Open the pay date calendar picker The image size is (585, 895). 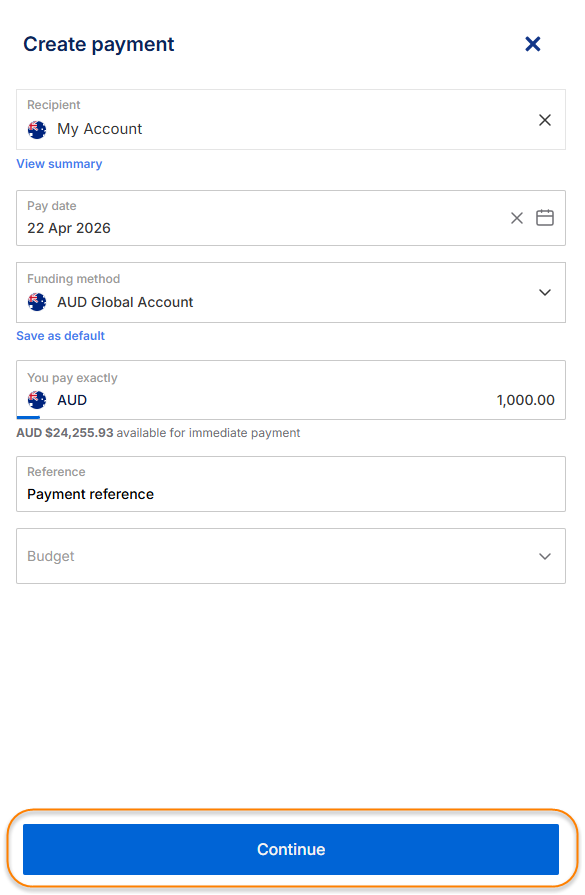pos(544,217)
